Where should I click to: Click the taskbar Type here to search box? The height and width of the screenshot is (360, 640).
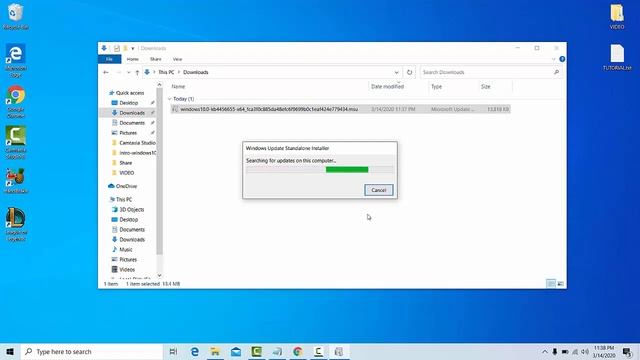(92, 351)
